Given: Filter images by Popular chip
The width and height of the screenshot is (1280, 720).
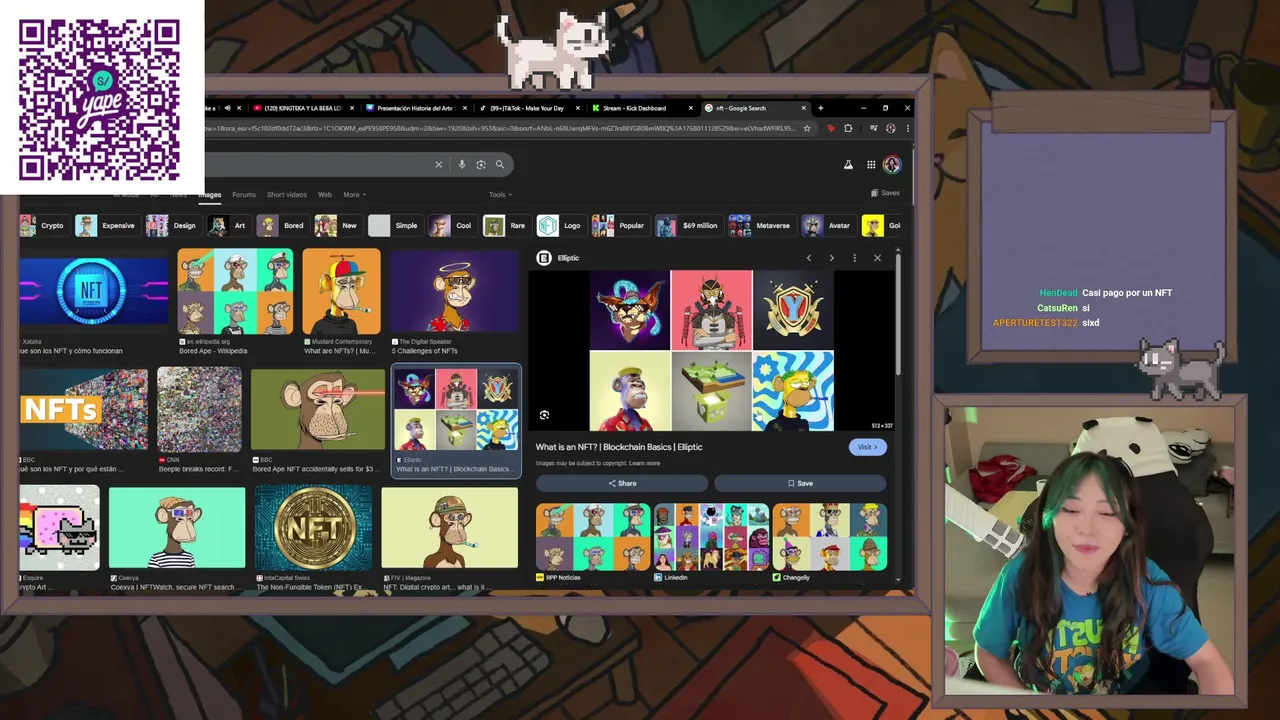Looking at the screenshot, I should point(619,226).
